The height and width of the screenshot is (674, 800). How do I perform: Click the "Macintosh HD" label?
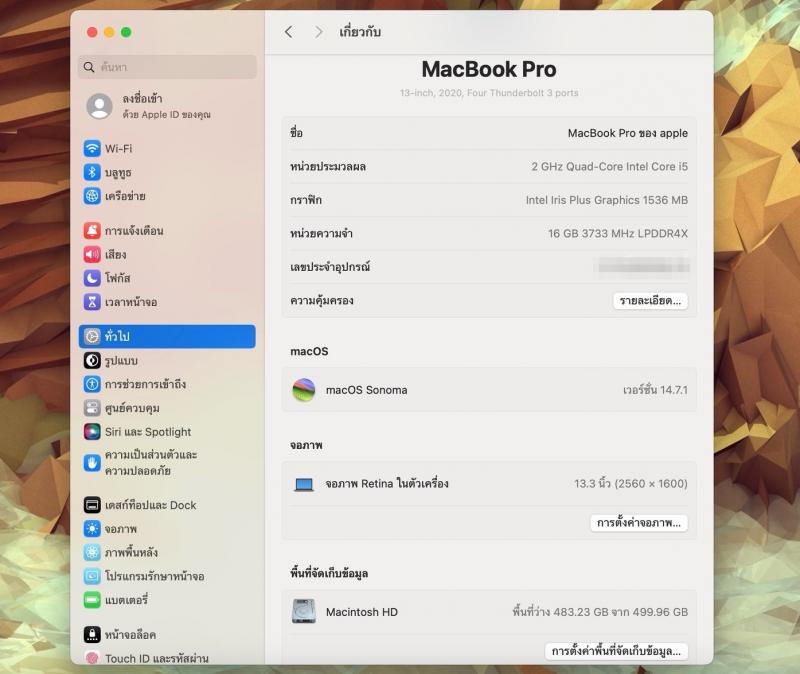(x=362, y=612)
